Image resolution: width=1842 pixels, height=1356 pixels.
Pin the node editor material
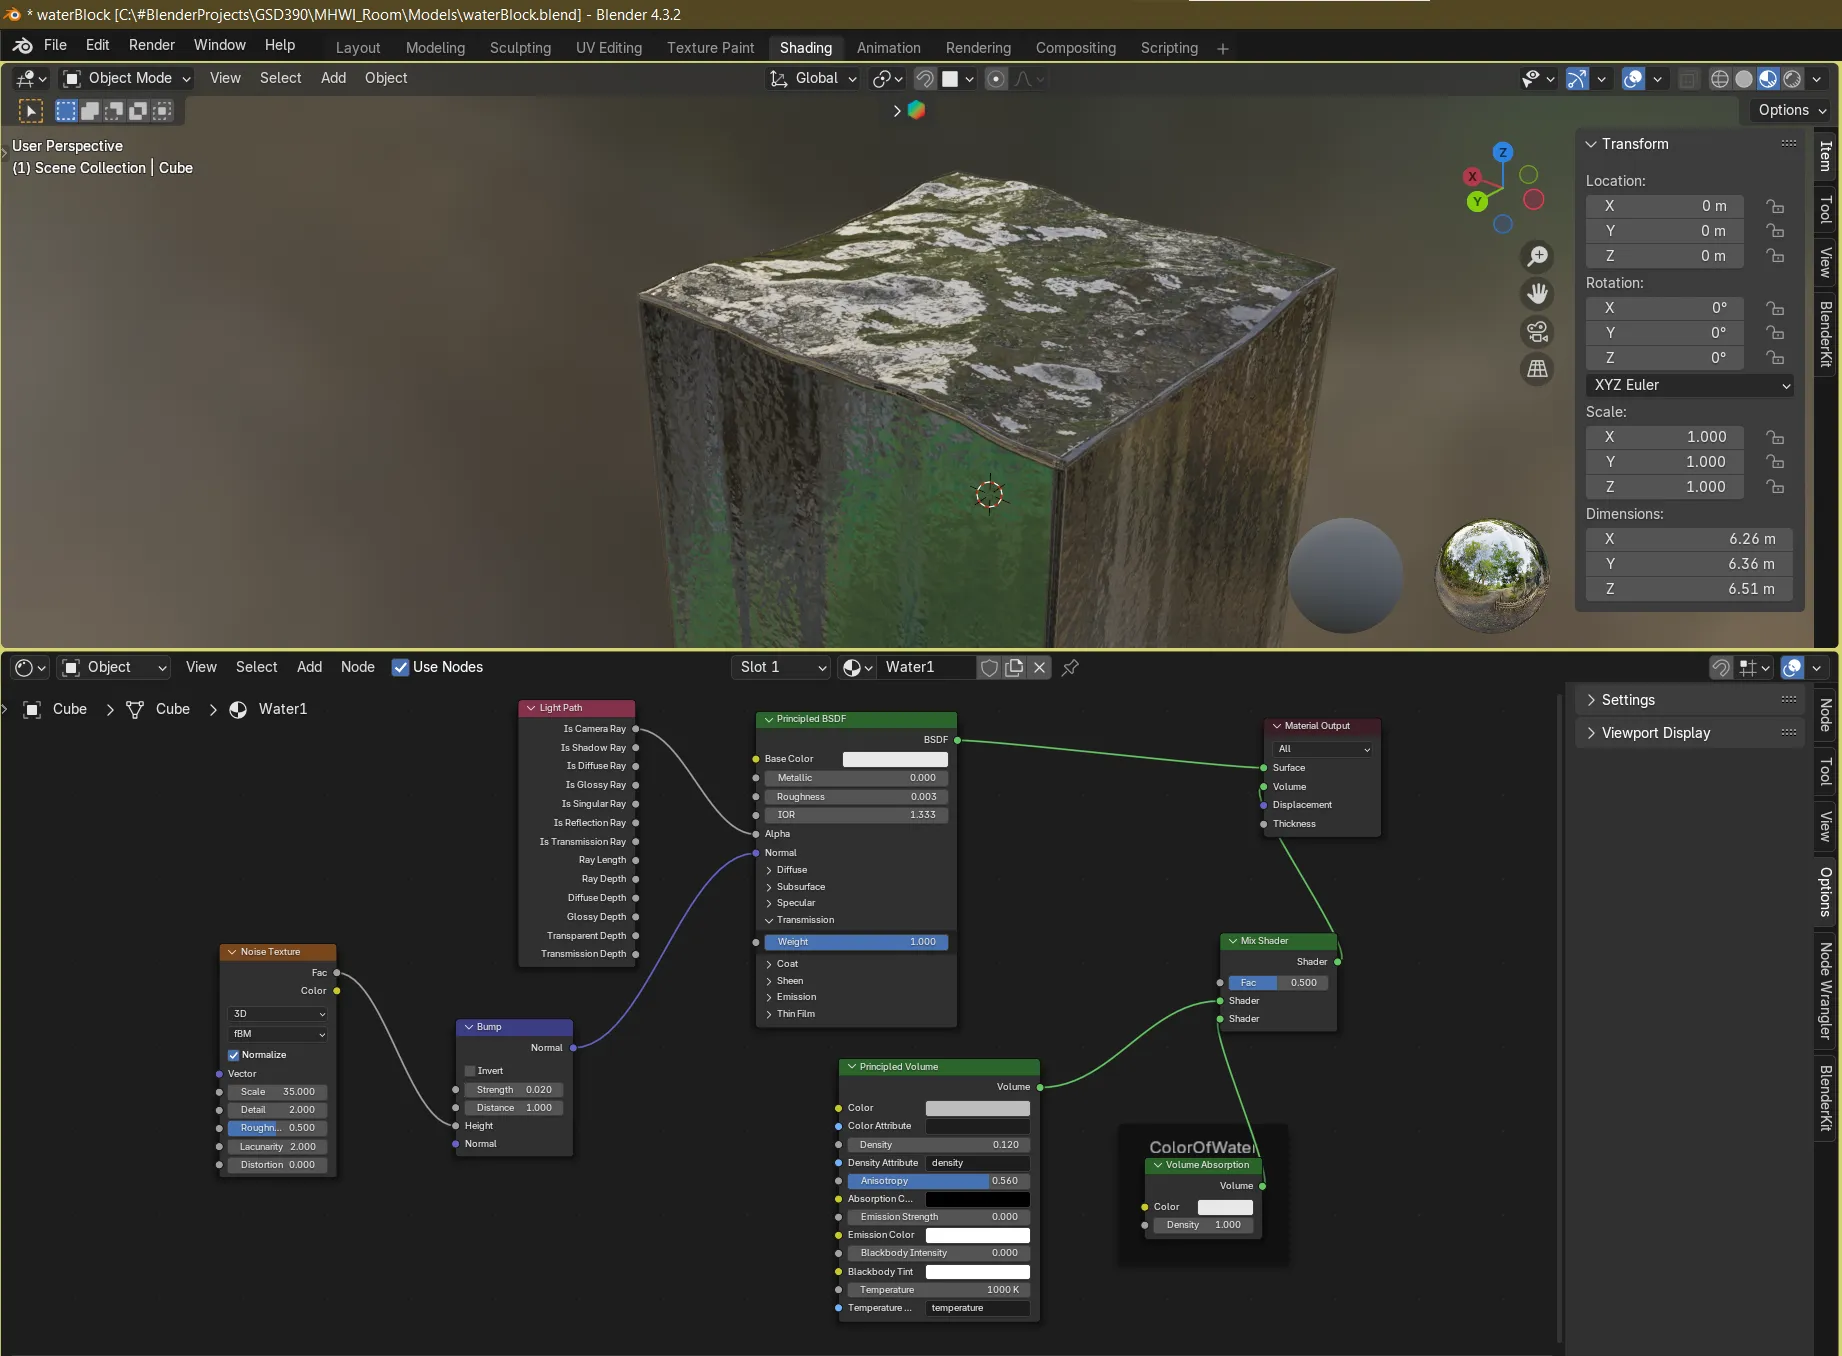tap(1070, 667)
